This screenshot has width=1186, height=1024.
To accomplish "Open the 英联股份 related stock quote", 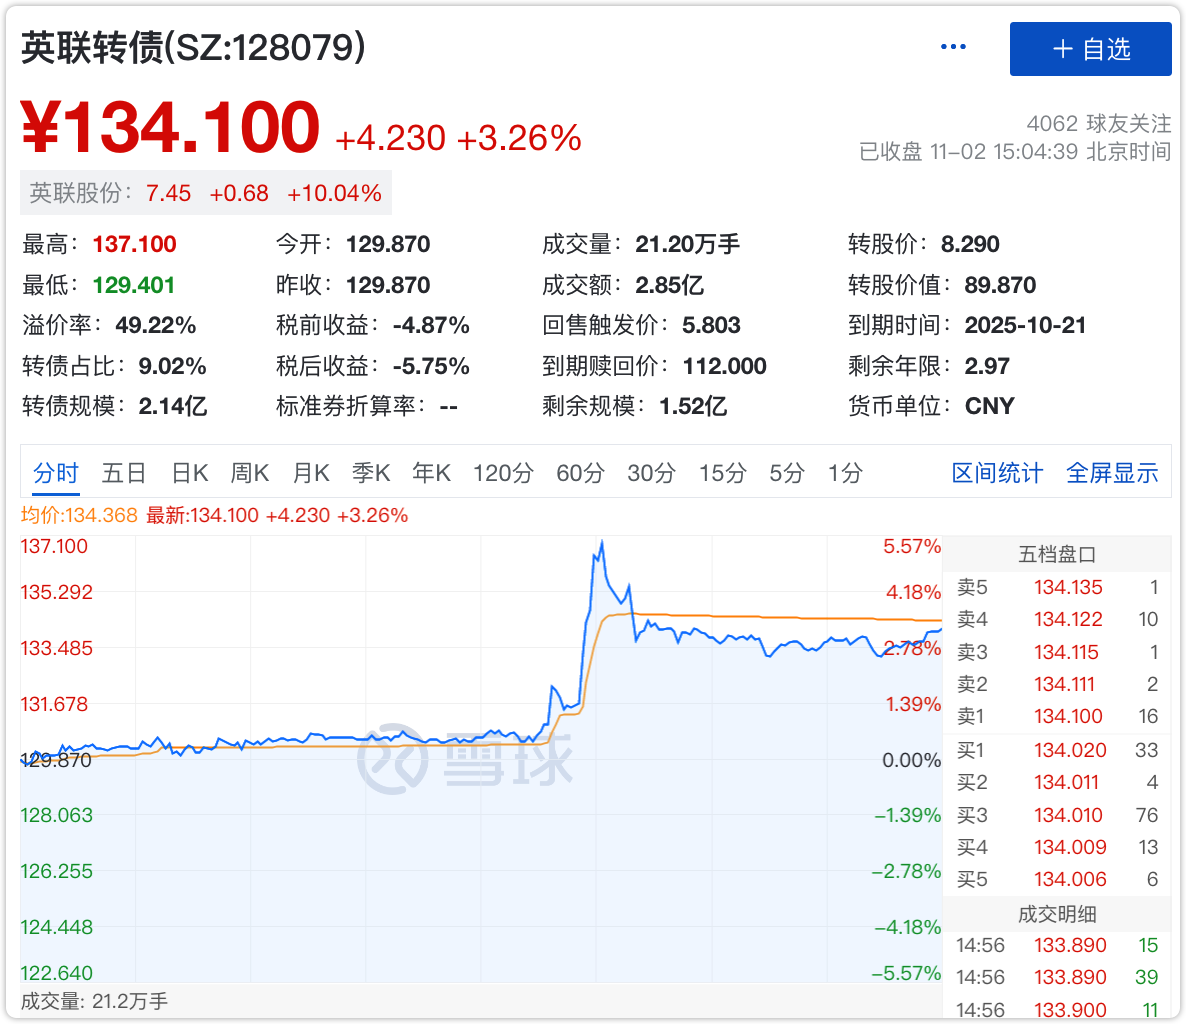I will [x=205, y=193].
